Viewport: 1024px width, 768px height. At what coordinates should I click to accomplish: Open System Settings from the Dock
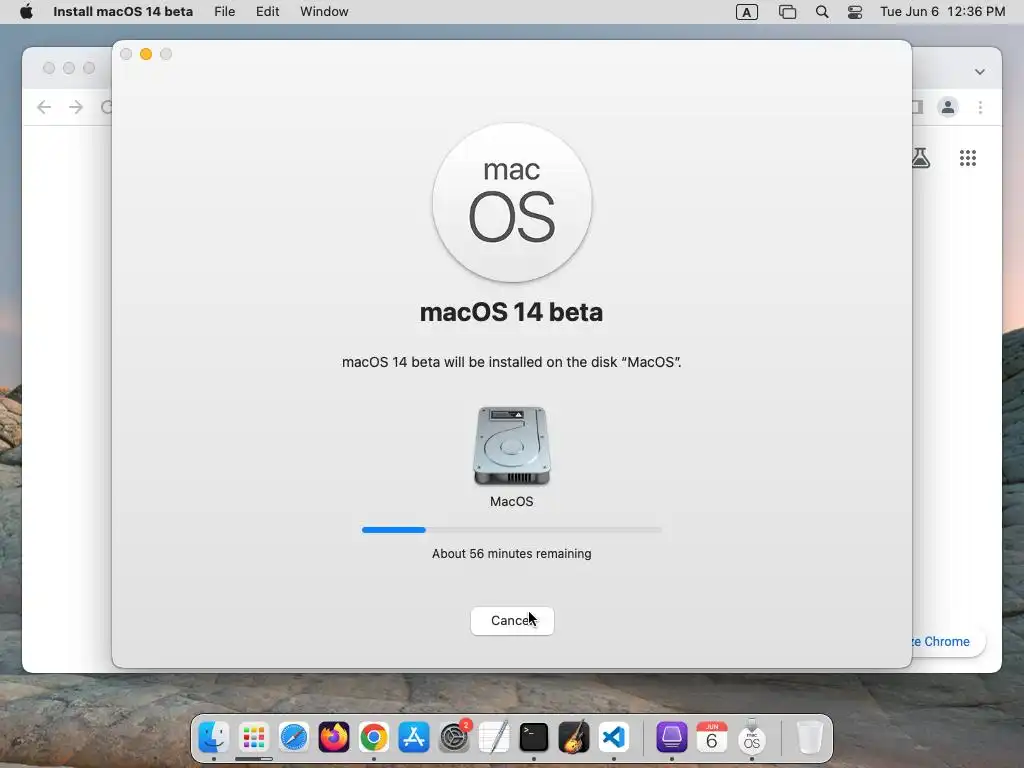coord(454,737)
